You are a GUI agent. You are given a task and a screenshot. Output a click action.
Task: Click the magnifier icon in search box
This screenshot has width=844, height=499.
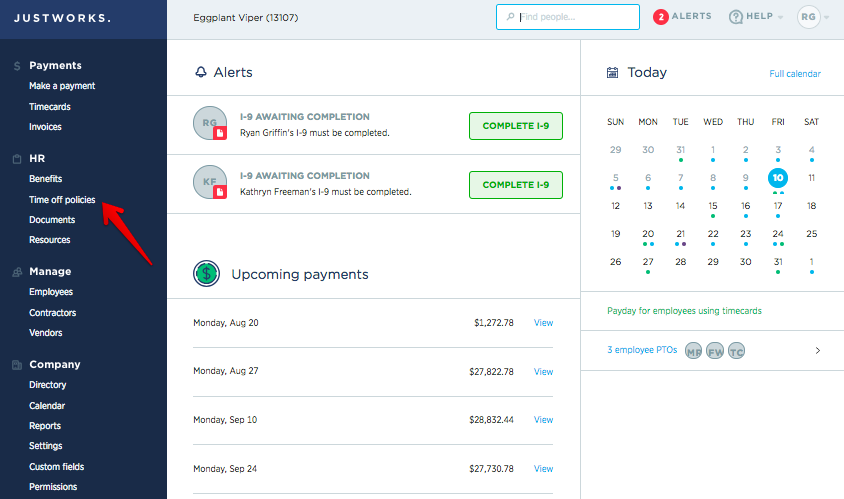(510, 17)
